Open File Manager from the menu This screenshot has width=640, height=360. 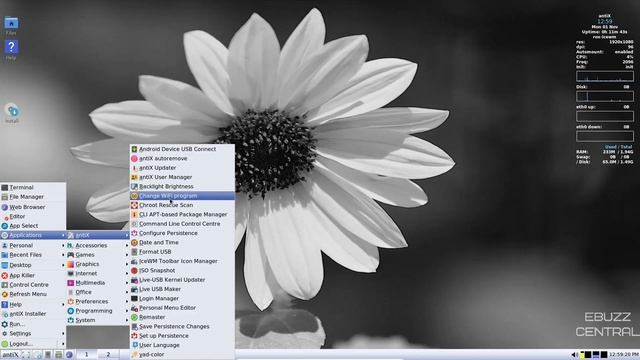click(33, 197)
